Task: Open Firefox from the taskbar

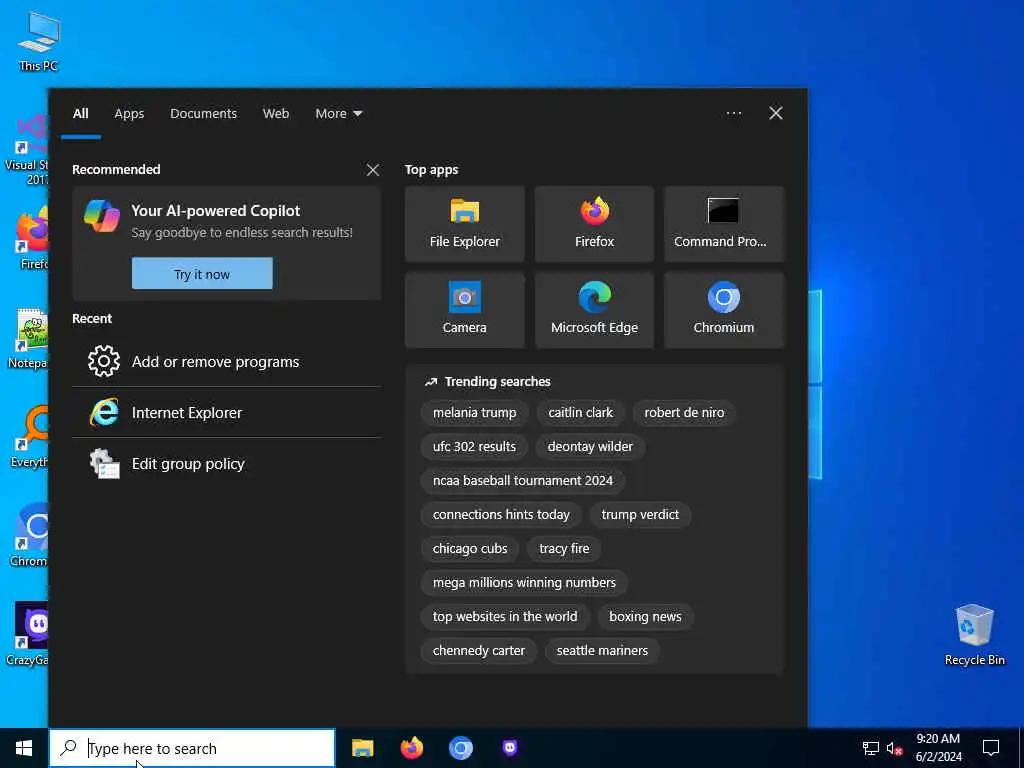Action: [x=411, y=748]
